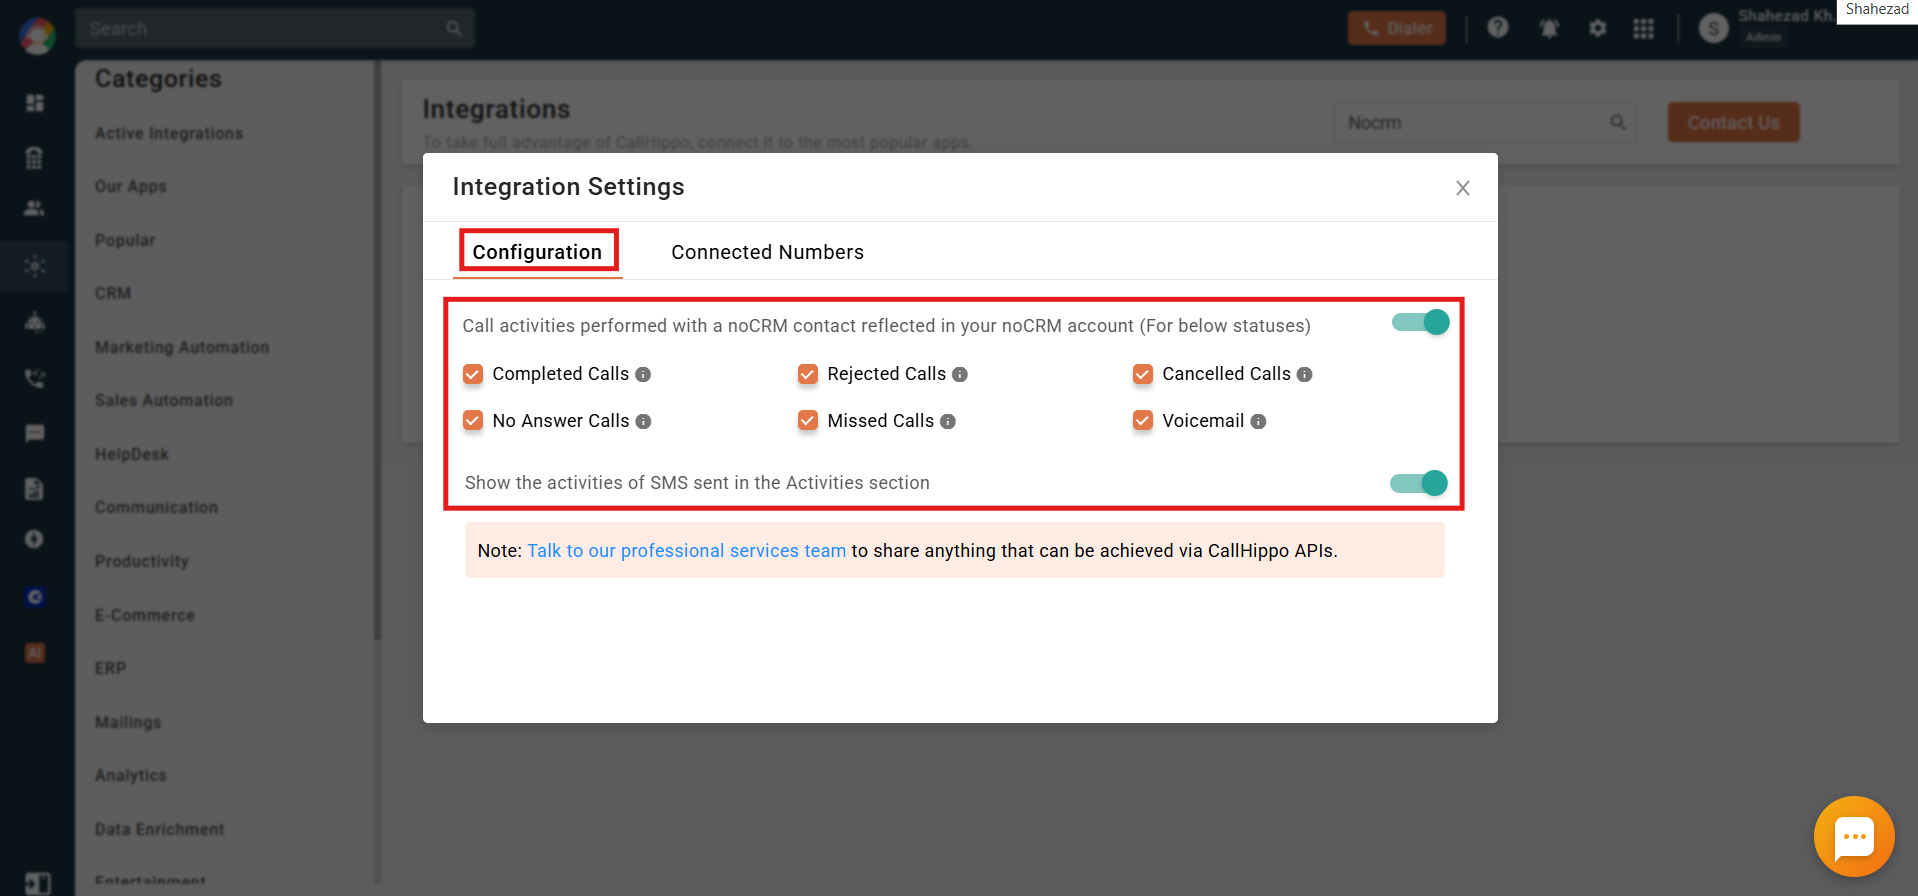1918x896 pixels.
Task: Click the Categories panel scrollbar
Action: [377, 350]
